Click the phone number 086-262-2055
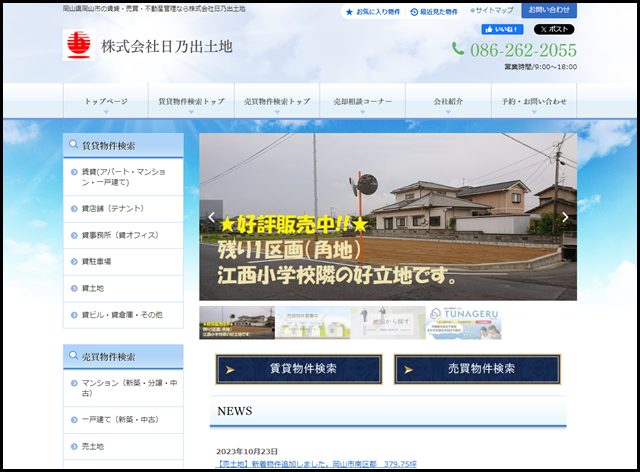 pos(523,50)
